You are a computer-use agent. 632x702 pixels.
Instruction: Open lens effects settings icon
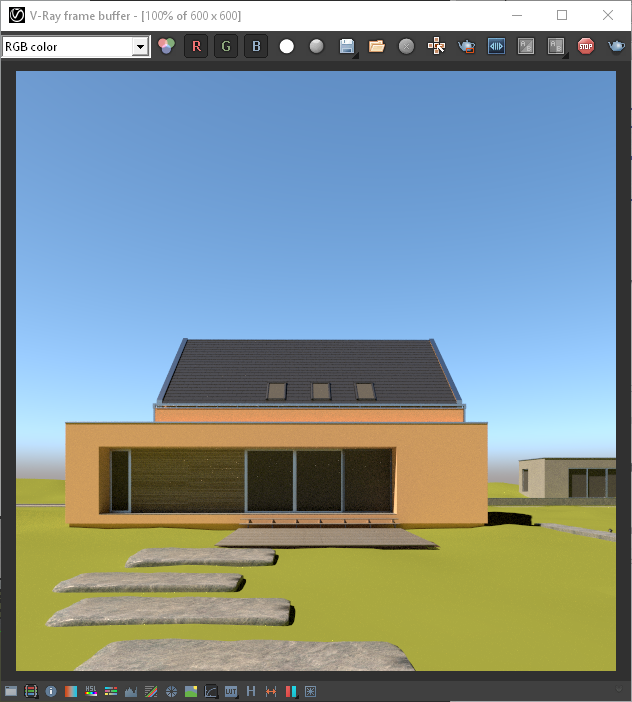[310, 691]
